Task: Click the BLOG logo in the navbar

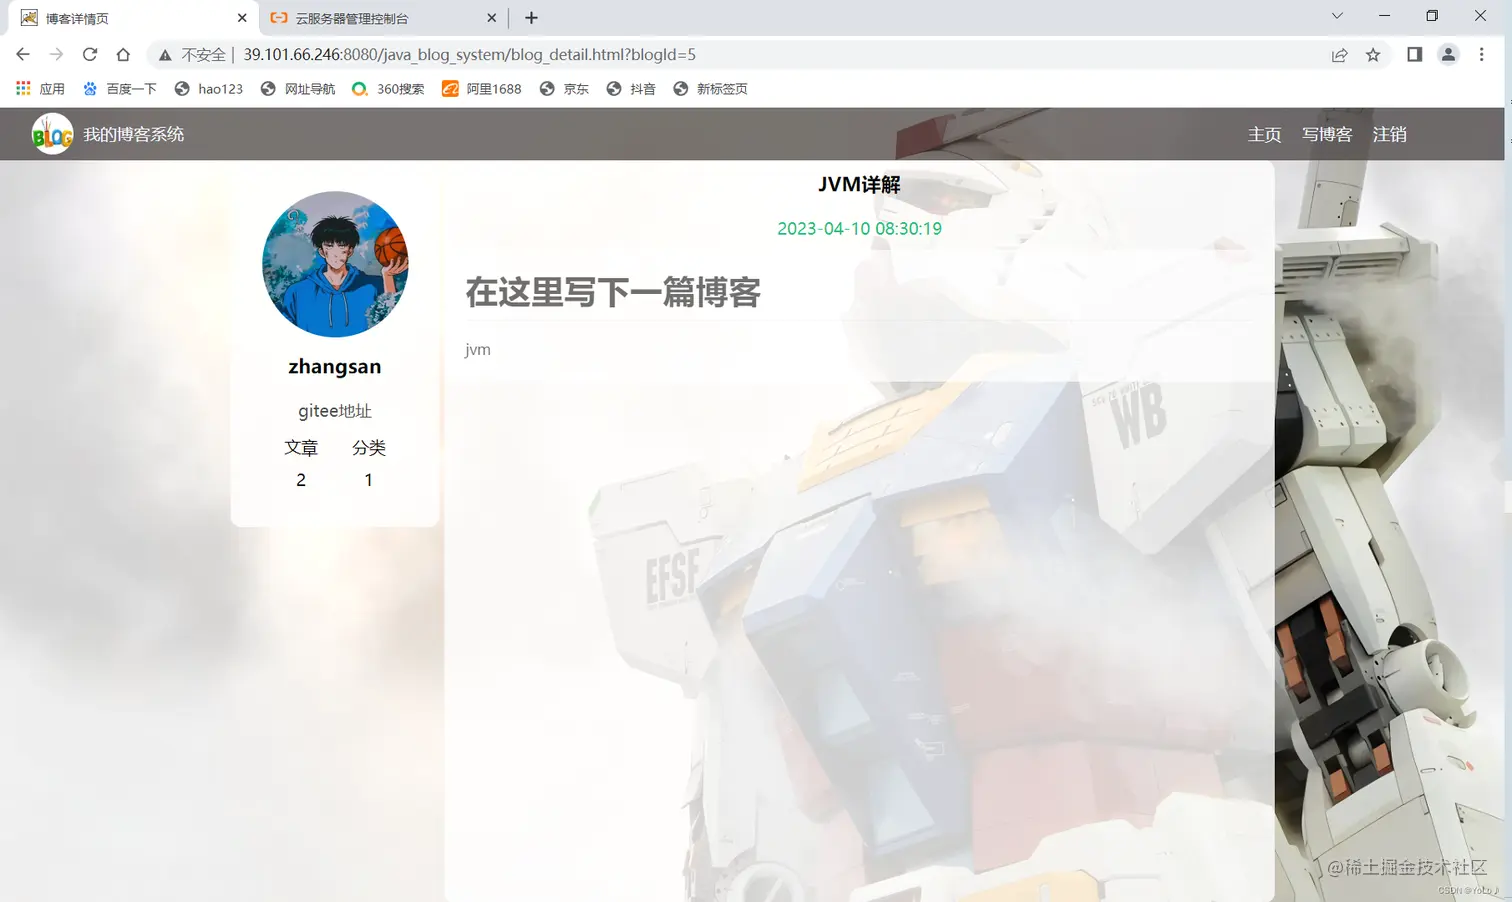Action: (x=52, y=134)
